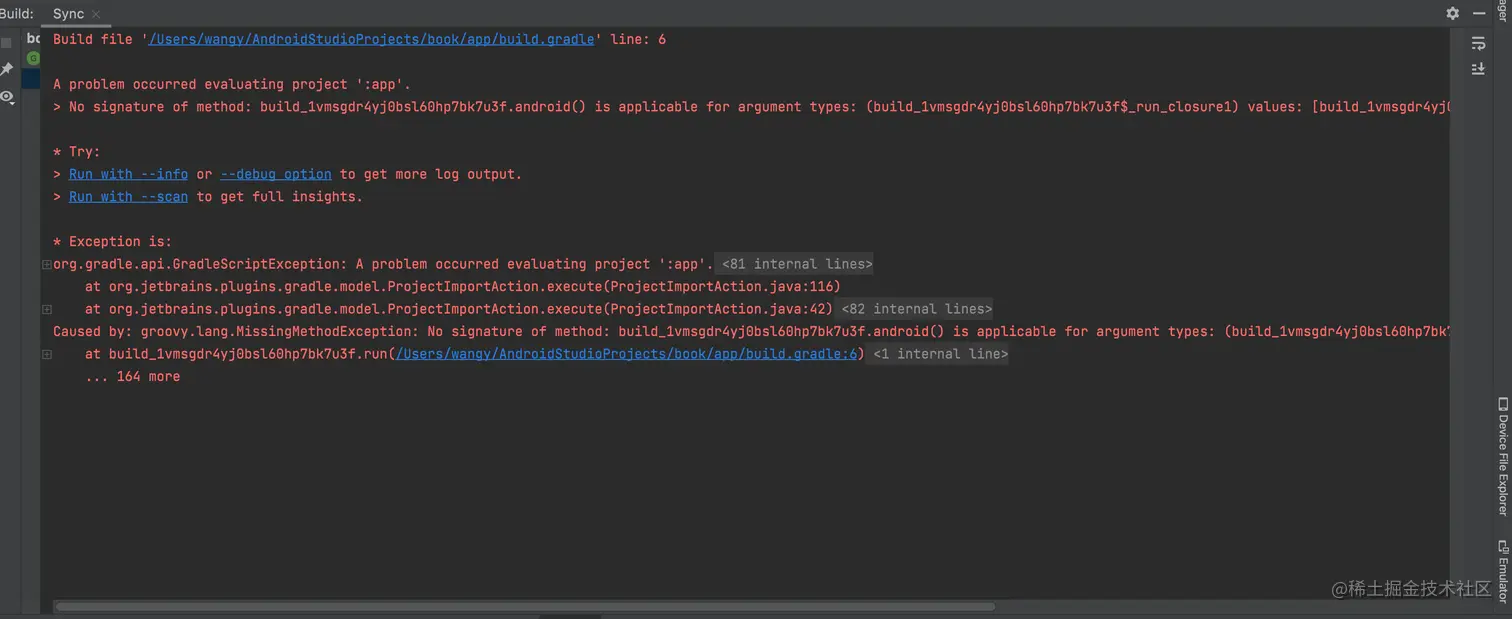Toggle fold gutter beside ProjectImportAction.java:42 line
Screen dimensions: 1512x619
pos(47,309)
